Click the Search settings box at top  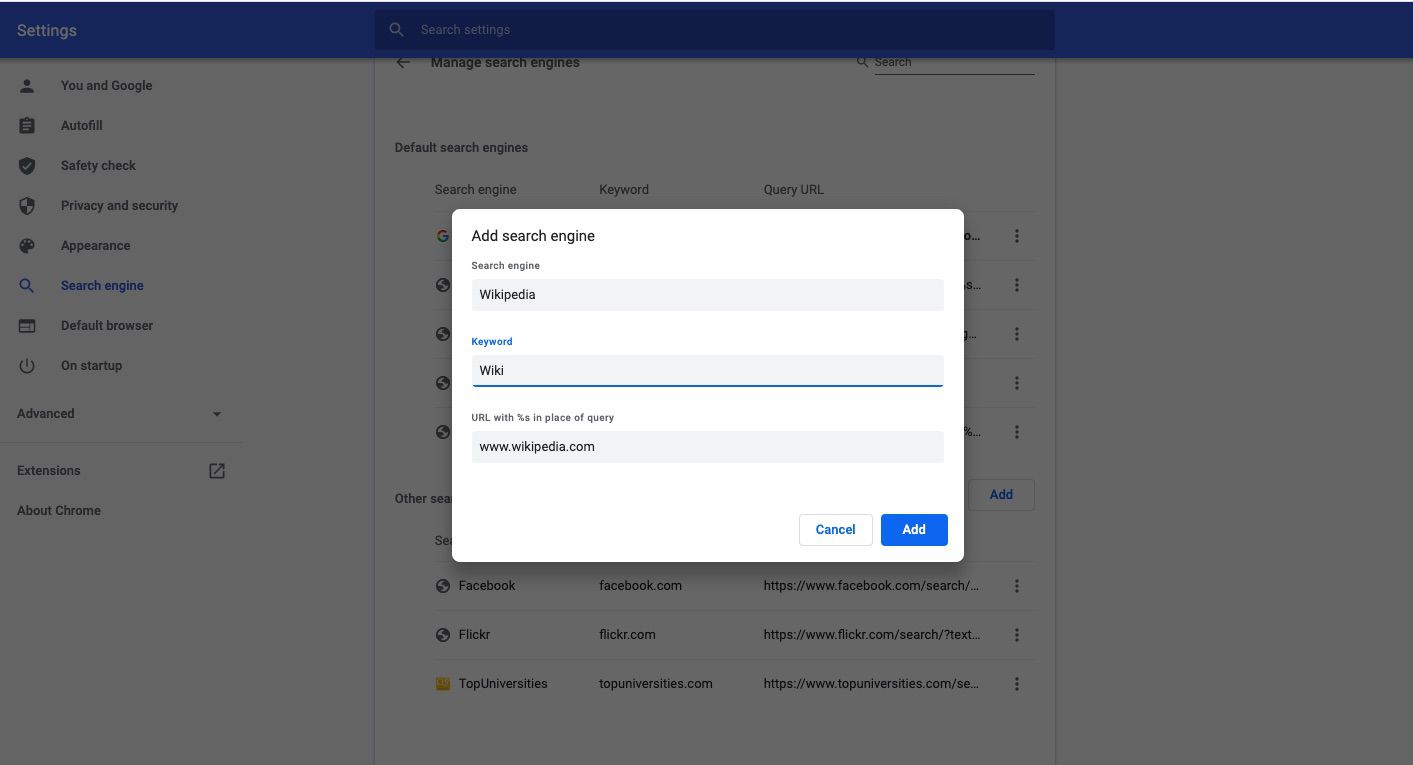point(715,30)
